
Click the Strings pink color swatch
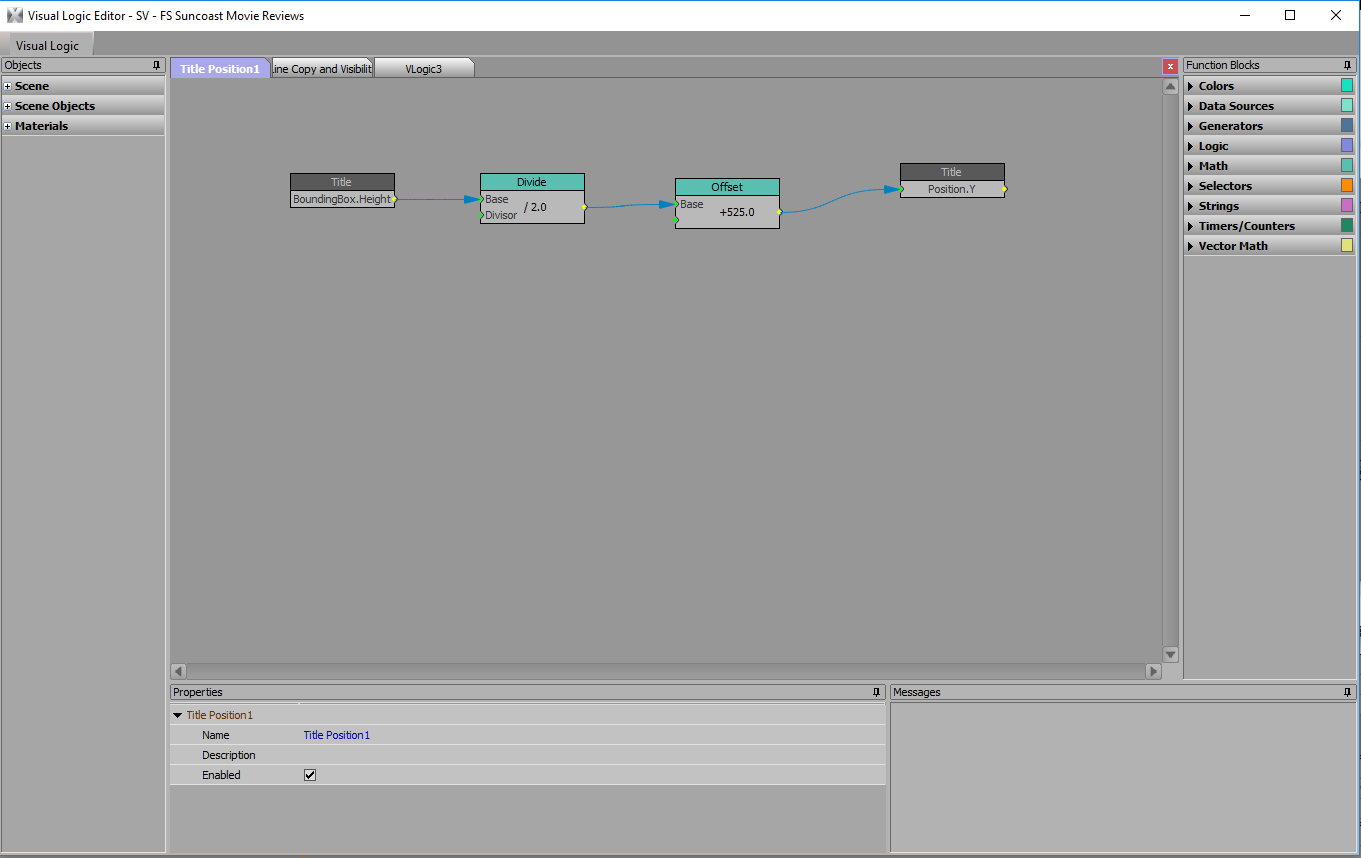tap(1347, 206)
